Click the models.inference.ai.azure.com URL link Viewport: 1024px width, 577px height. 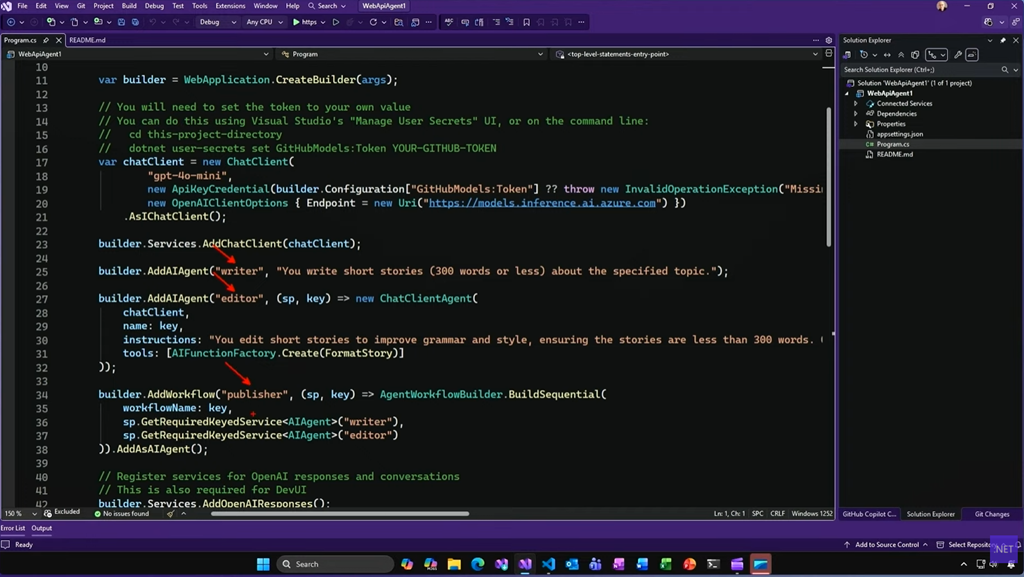[x=542, y=203]
